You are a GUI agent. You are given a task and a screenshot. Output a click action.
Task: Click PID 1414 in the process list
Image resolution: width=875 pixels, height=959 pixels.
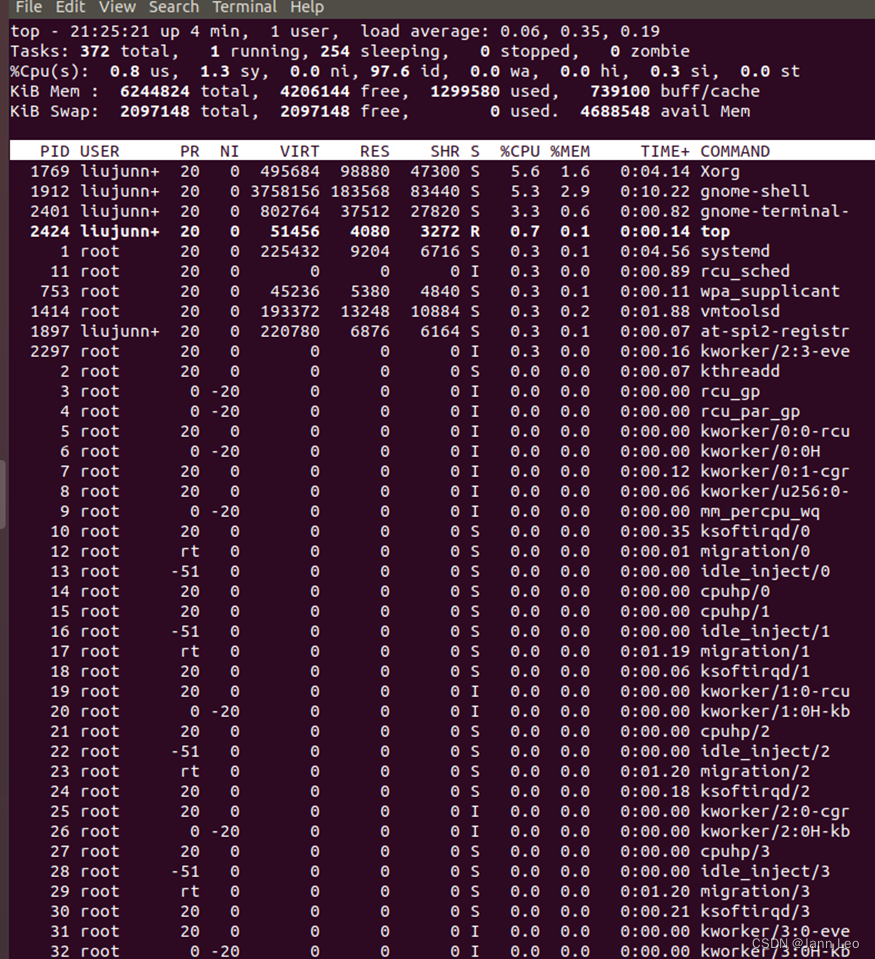pos(50,311)
